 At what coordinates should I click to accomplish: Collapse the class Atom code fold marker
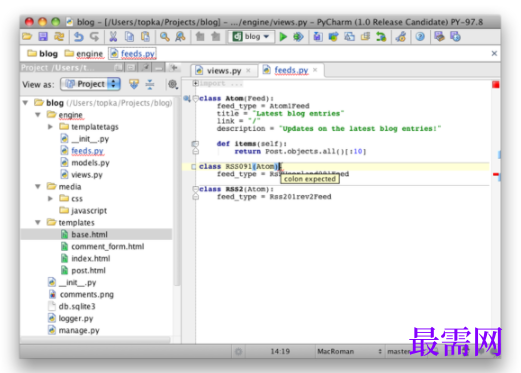tap(196, 98)
